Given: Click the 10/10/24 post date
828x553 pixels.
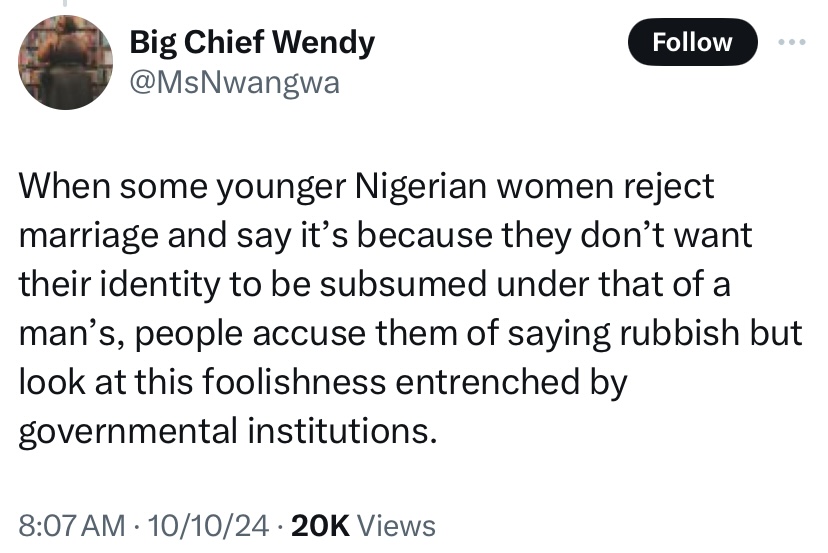Looking at the screenshot, I should coord(207,525).
